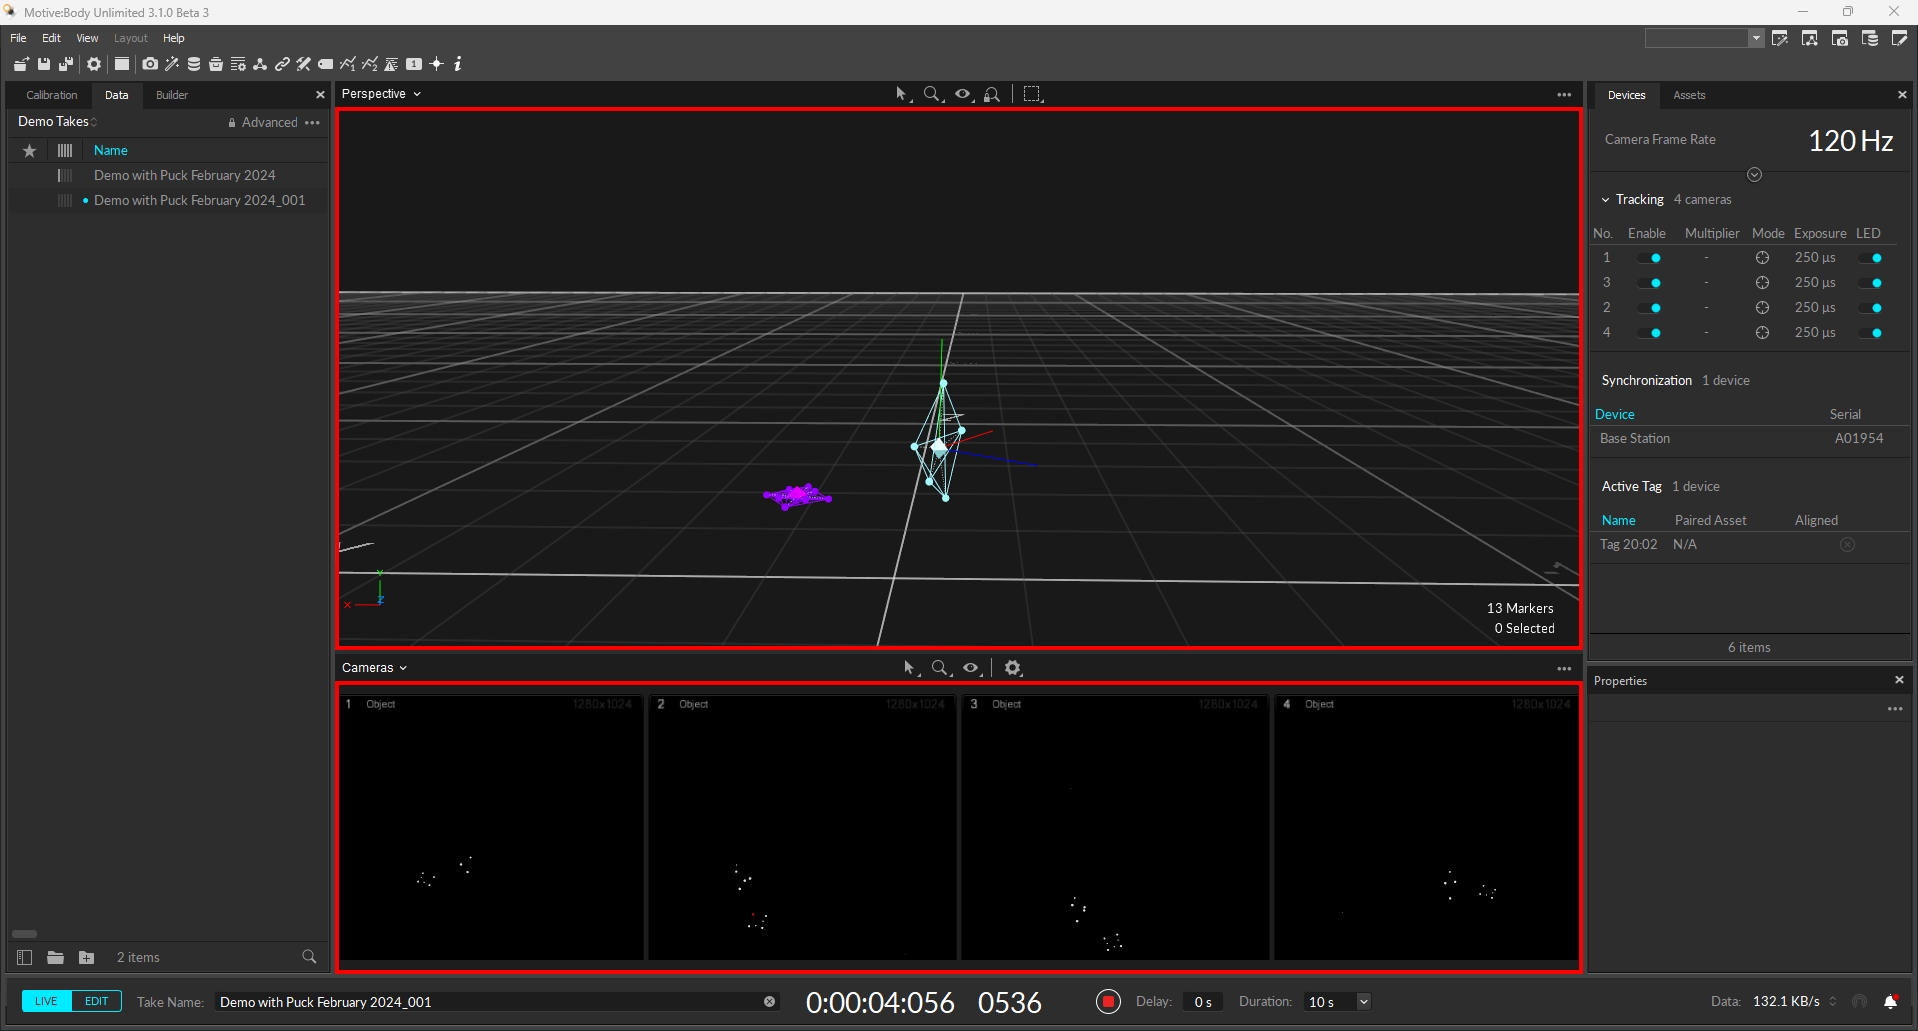1918x1031 pixels.
Task: Click the red record button
Action: pos(1108,1002)
